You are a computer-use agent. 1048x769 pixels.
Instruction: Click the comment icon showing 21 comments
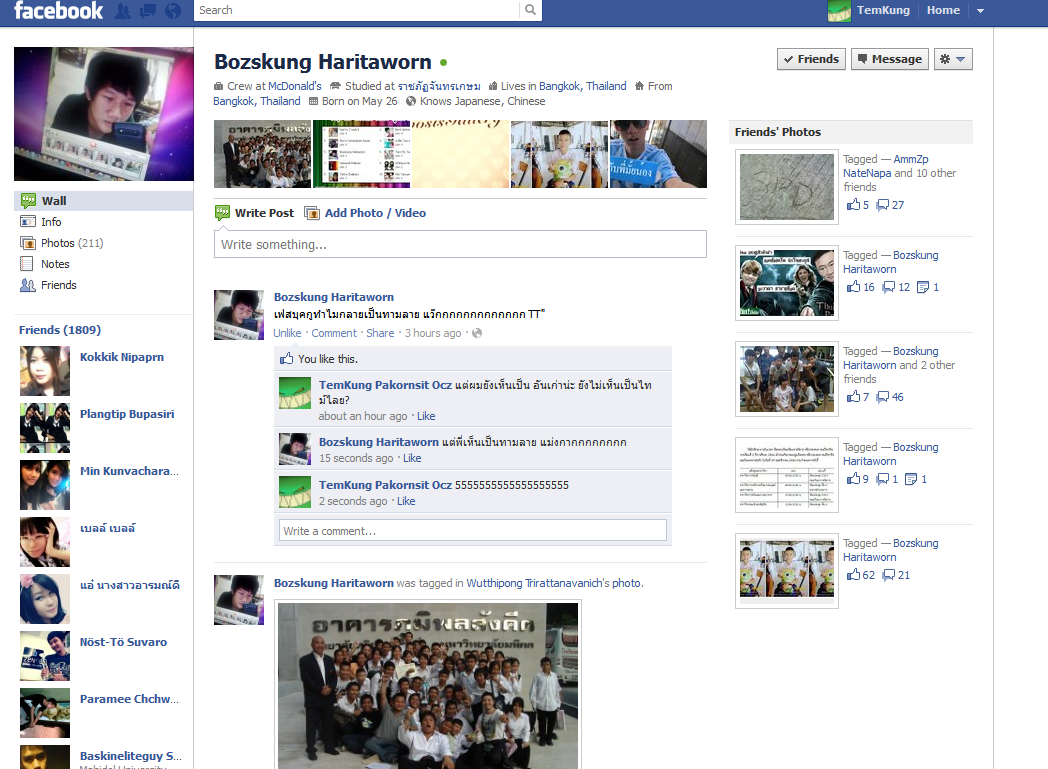[889, 575]
